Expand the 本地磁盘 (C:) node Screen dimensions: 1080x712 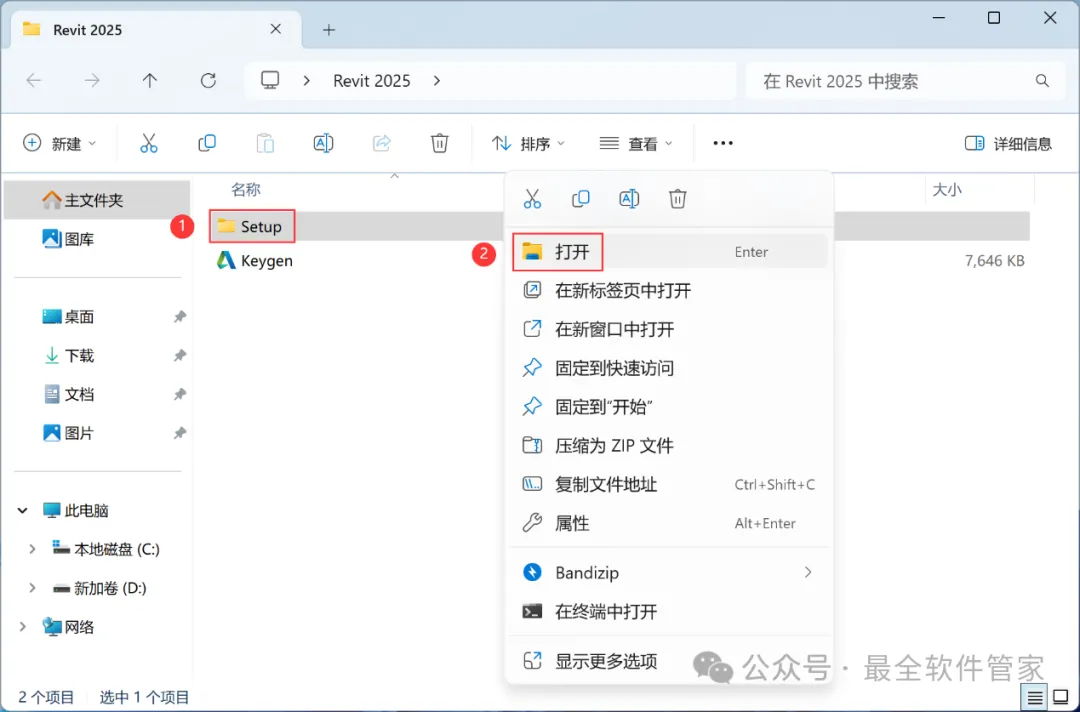(x=32, y=549)
